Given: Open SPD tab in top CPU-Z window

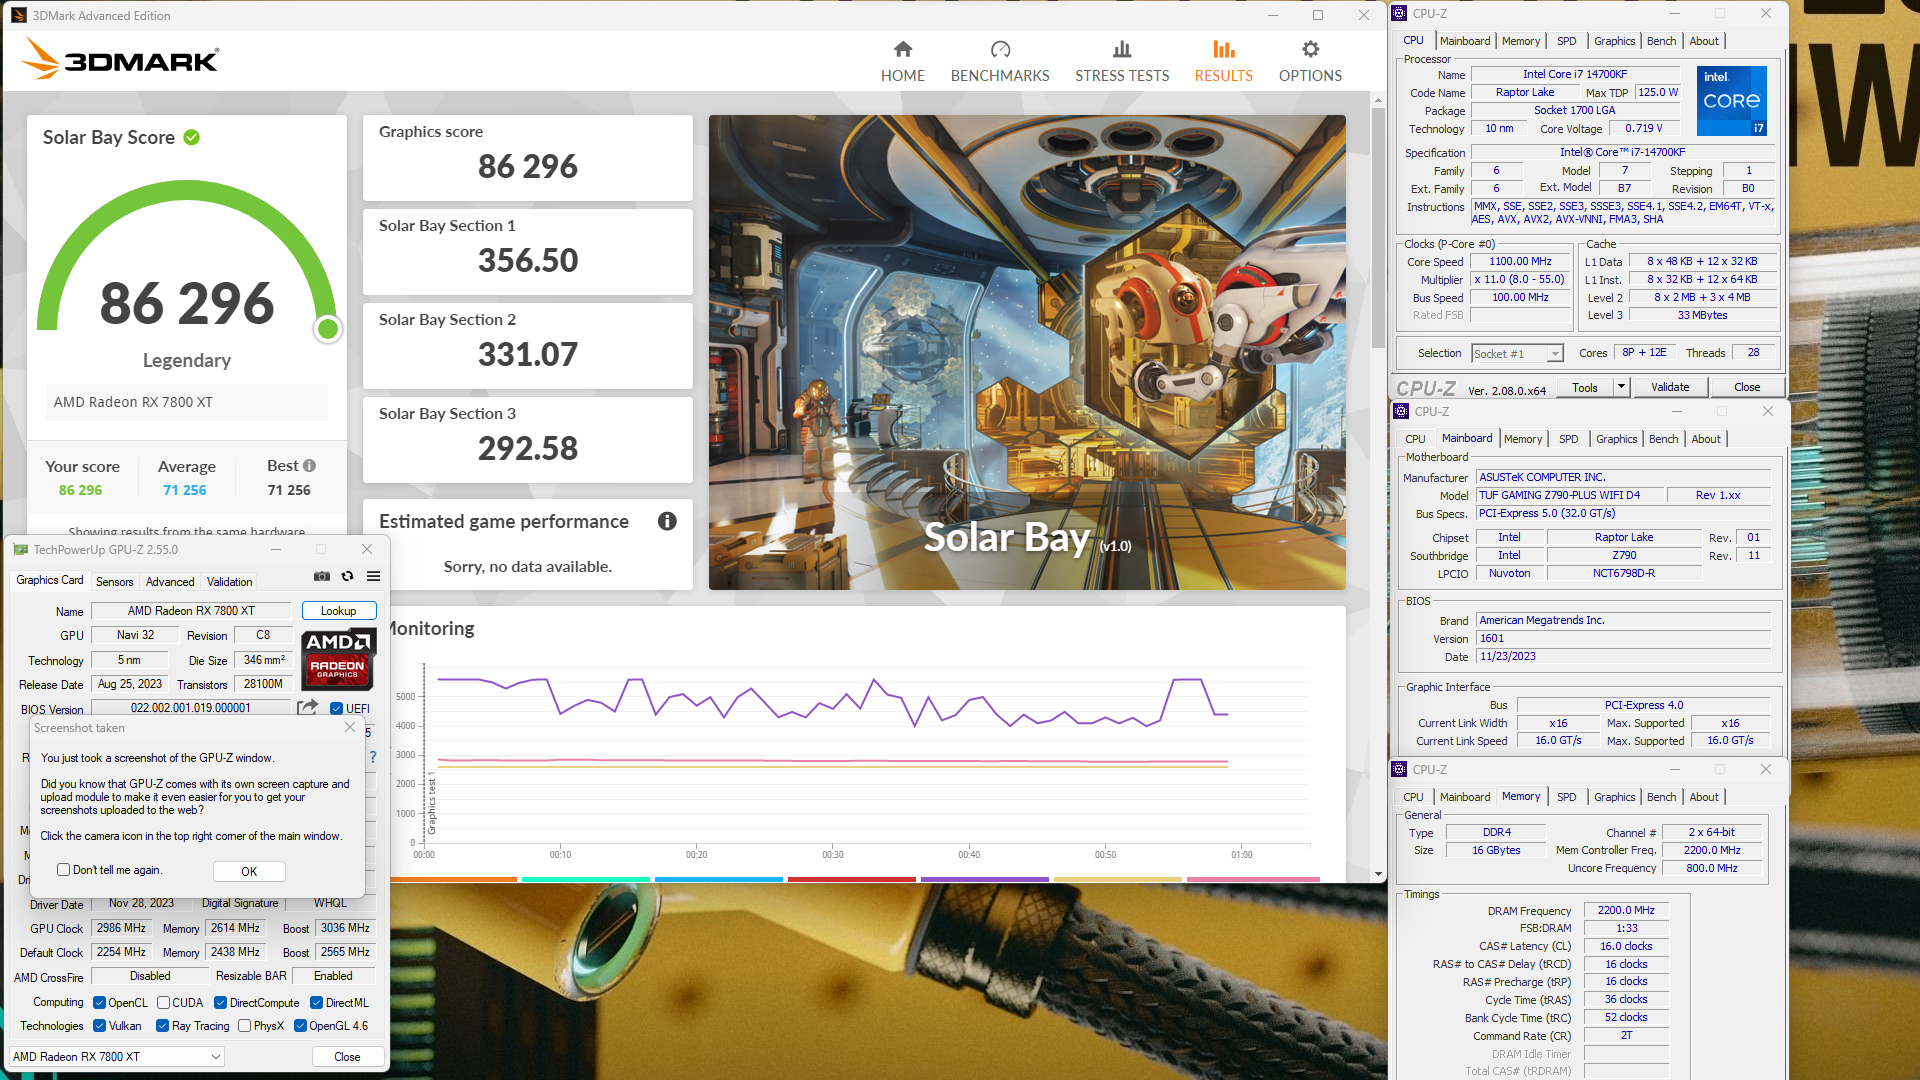Looking at the screenshot, I should pyautogui.click(x=1566, y=41).
